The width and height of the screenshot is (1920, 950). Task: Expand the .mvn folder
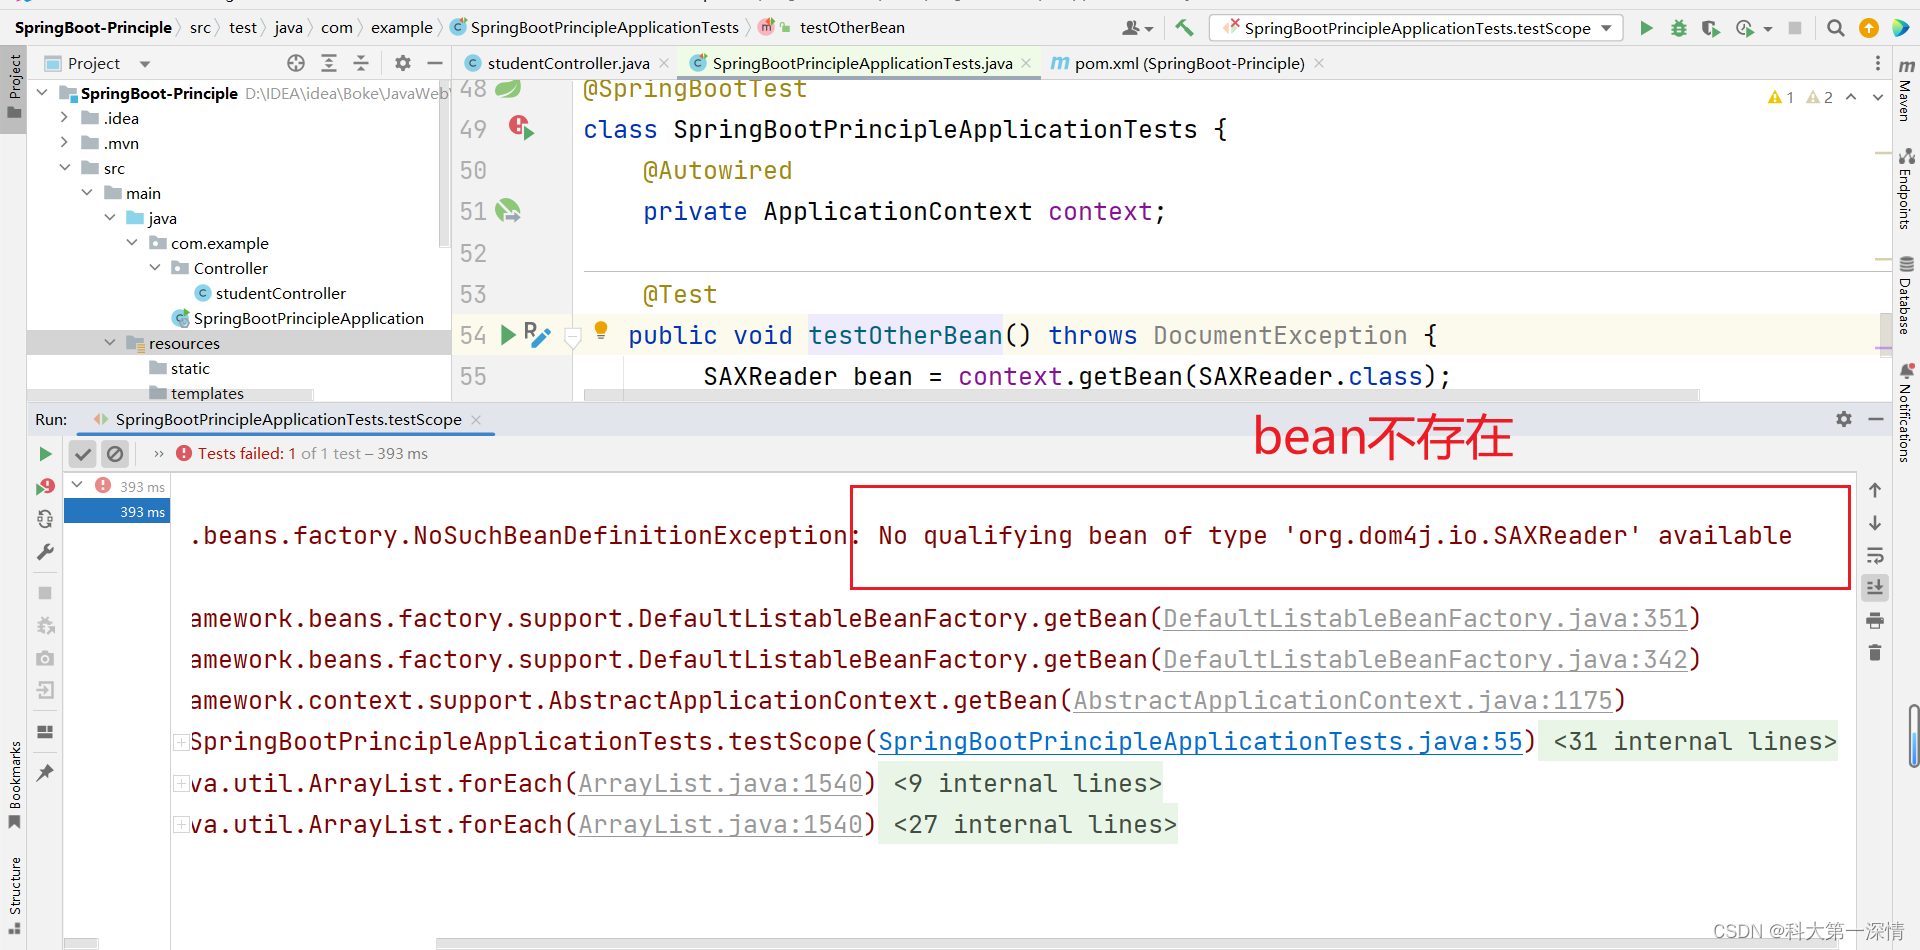coord(65,143)
